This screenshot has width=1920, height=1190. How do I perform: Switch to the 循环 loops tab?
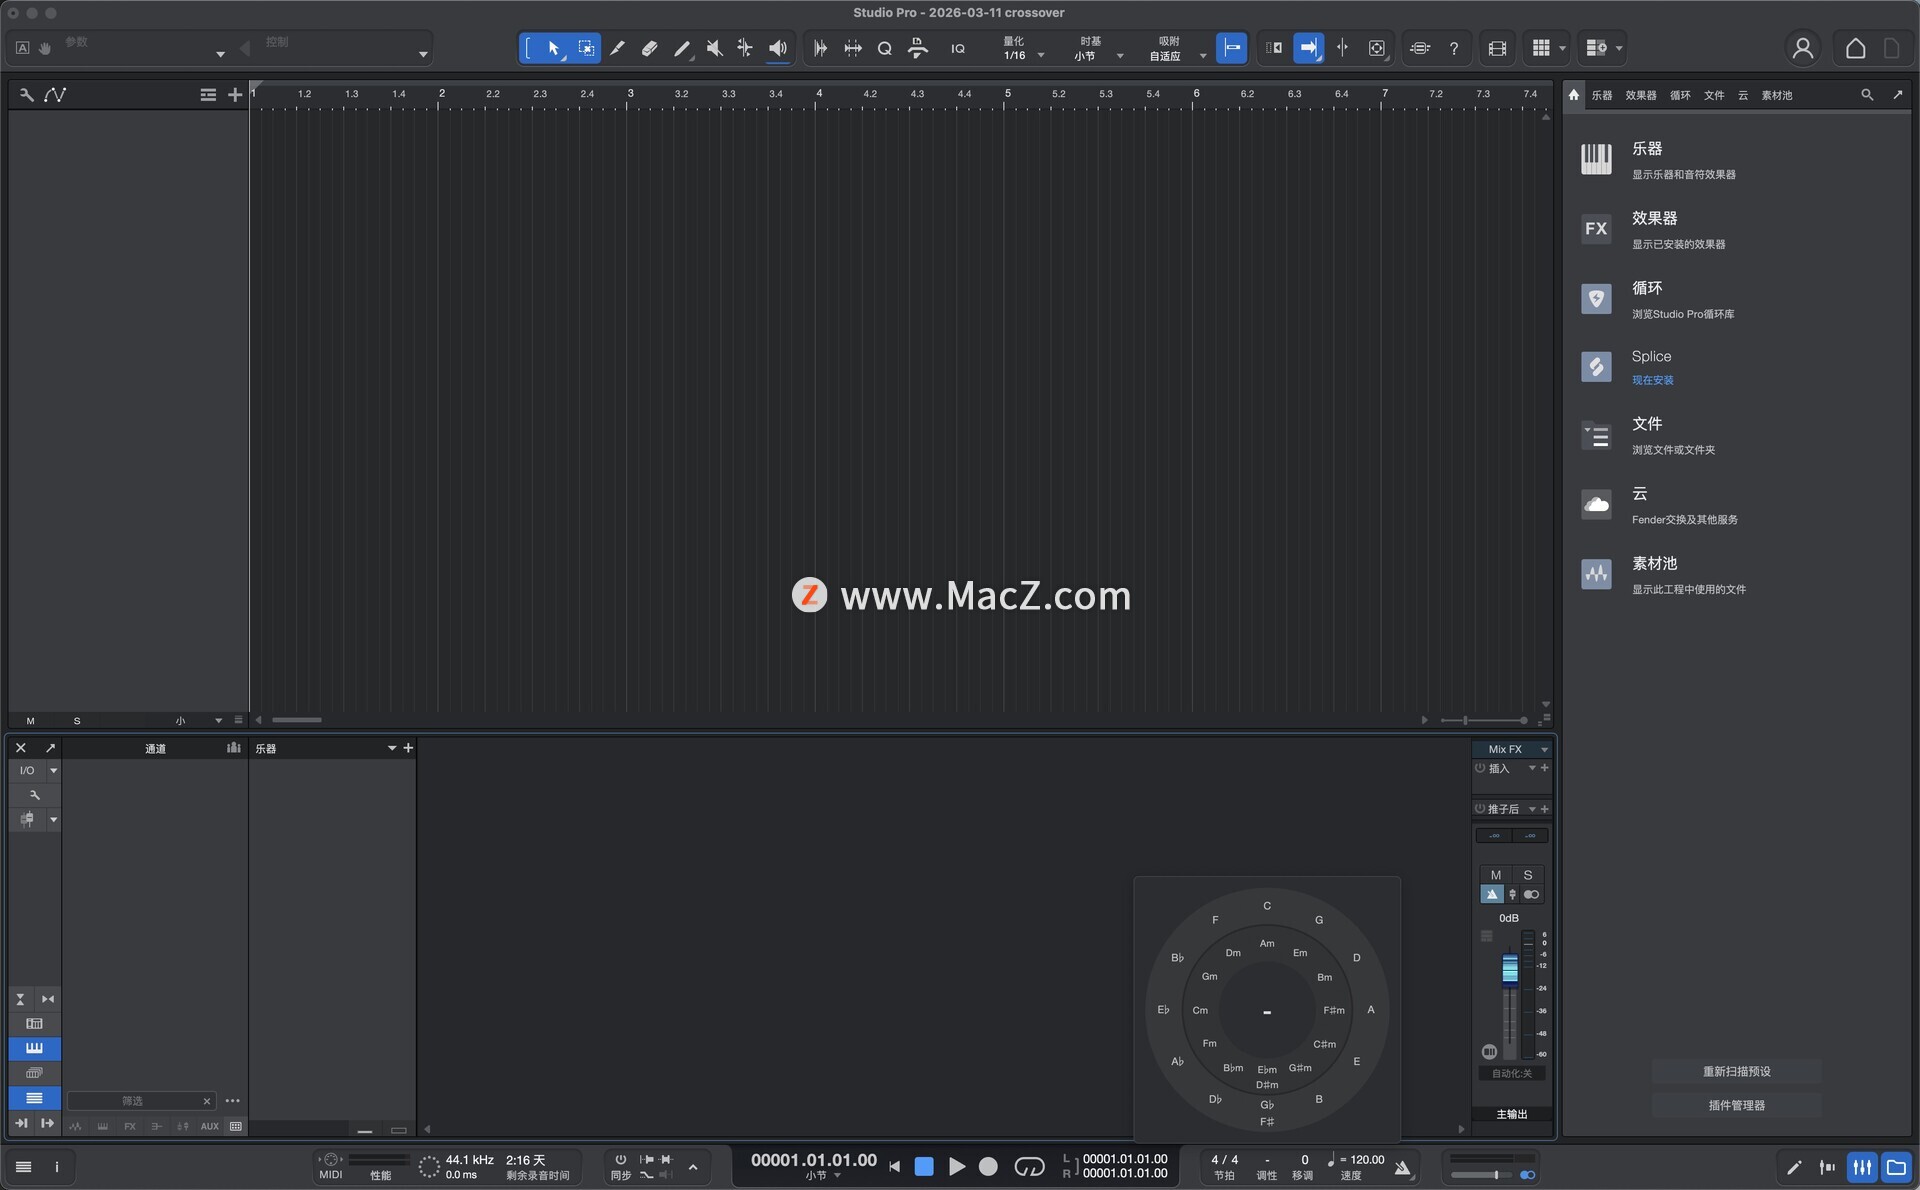click(1680, 95)
